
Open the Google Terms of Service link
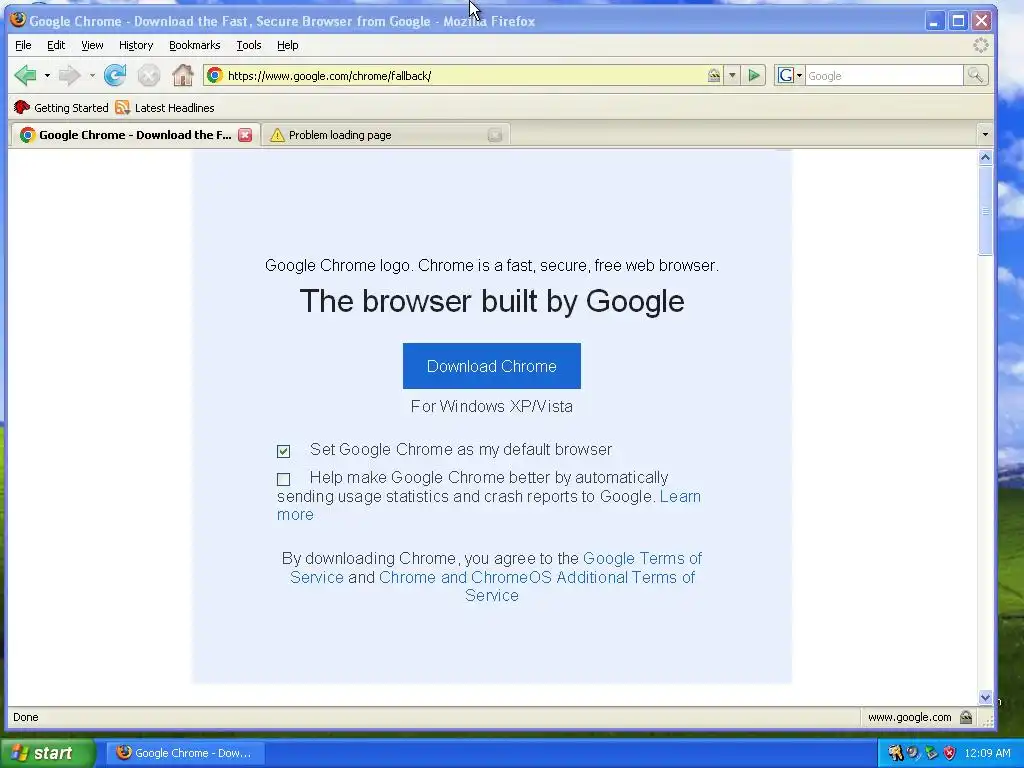coord(642,558)
